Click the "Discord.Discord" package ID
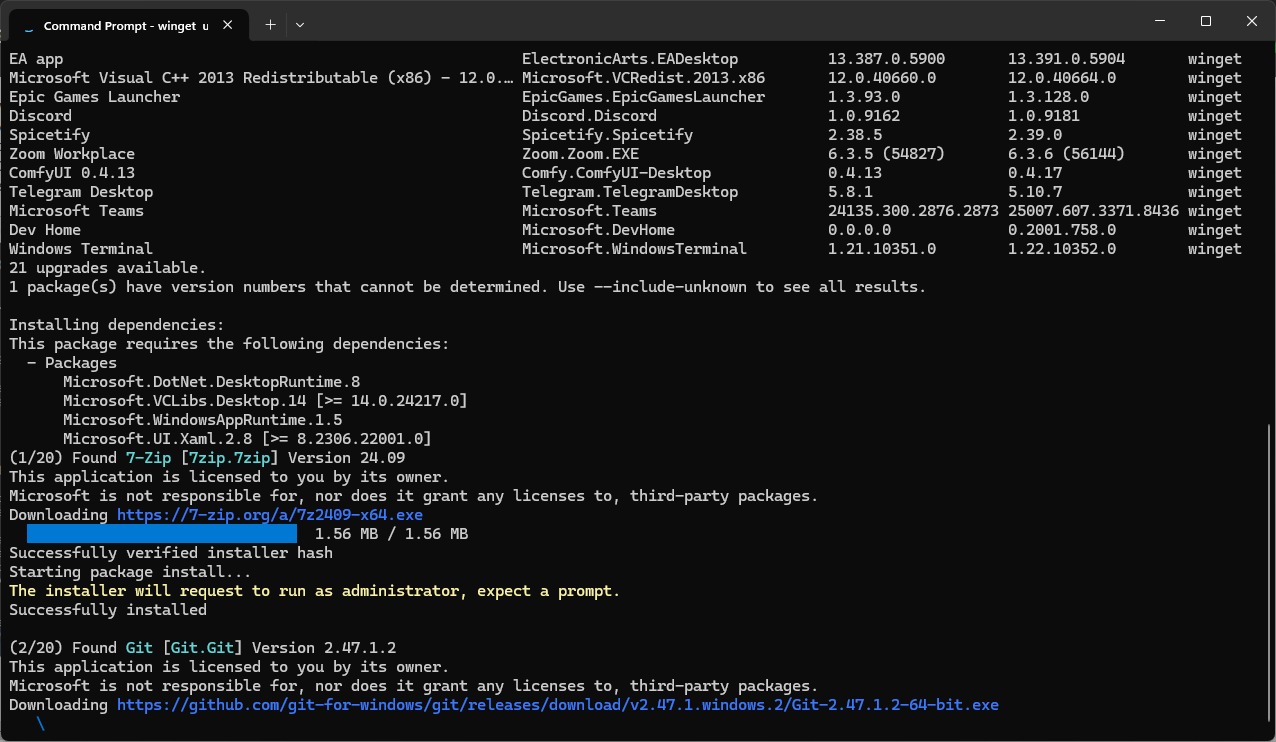Screen dimensions: 1276x742 pos(590,116)
